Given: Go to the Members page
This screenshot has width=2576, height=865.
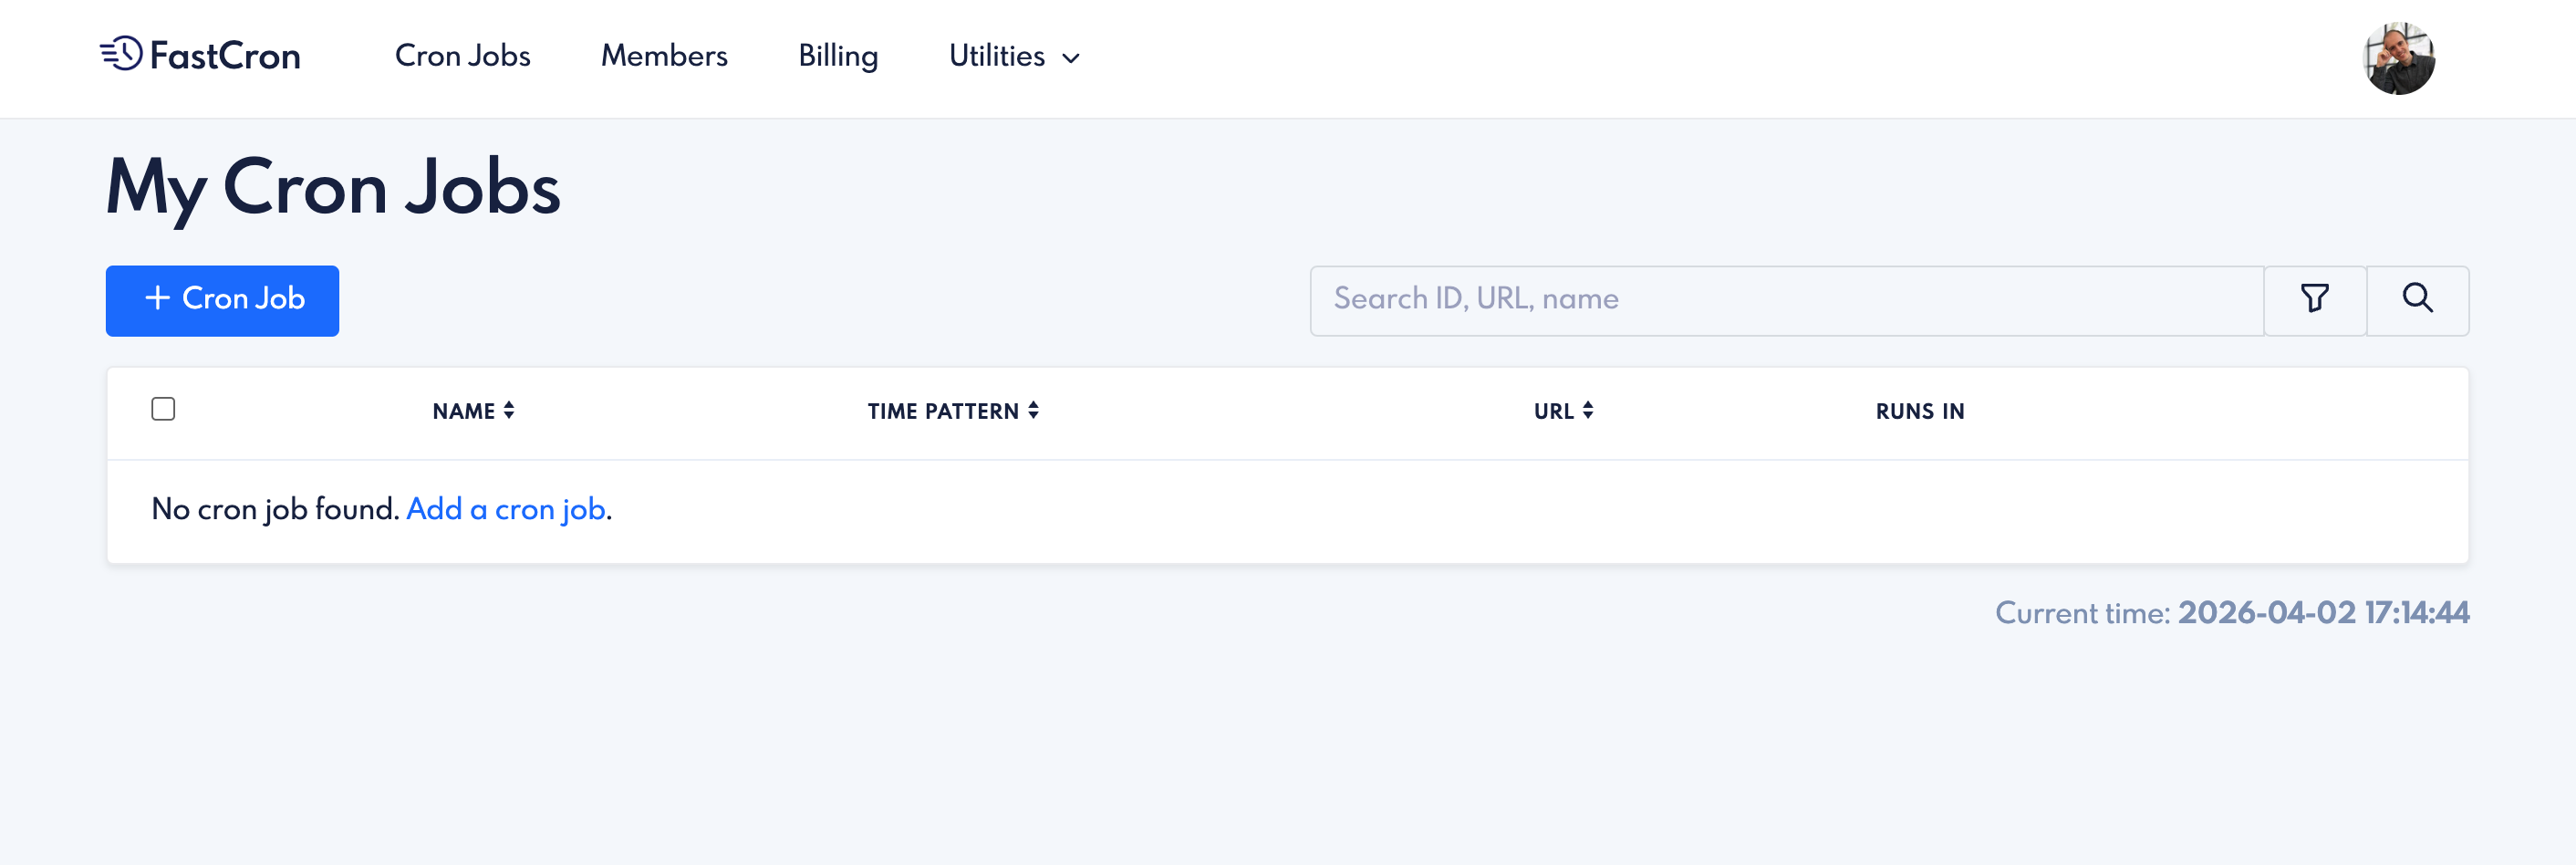Looking at the screenshot, I should 664,56.
